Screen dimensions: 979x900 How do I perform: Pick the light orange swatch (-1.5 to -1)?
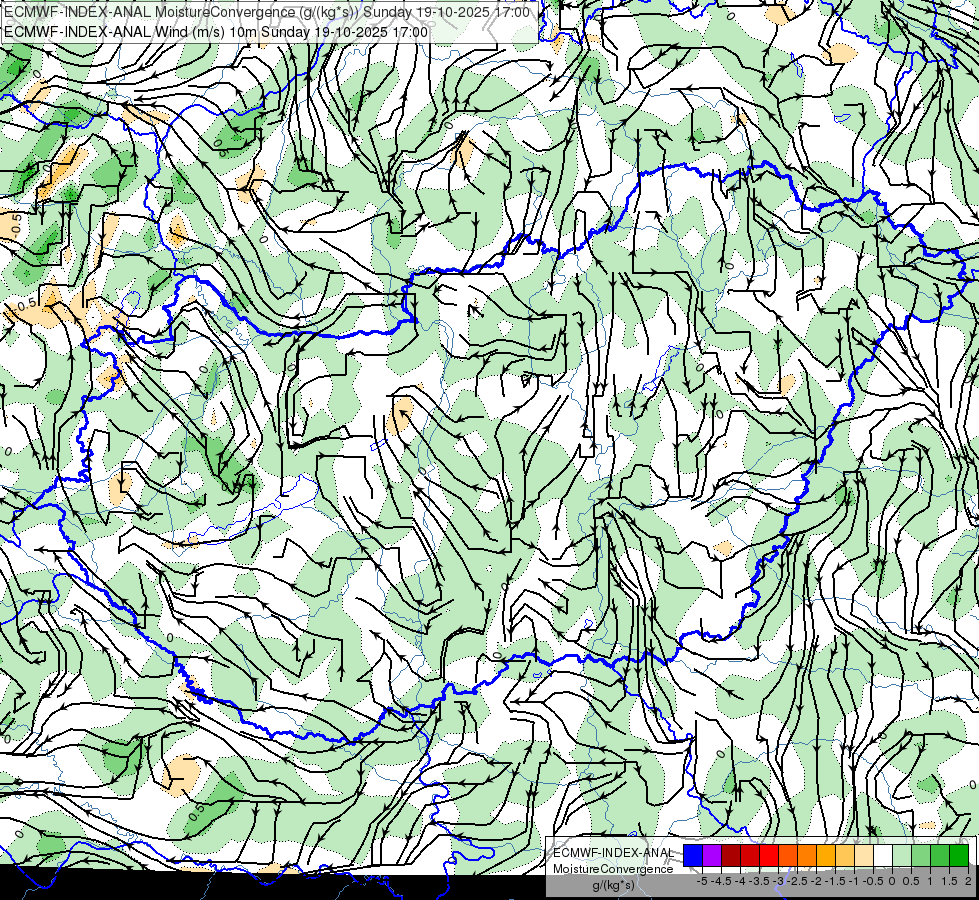tap(845, 855)
